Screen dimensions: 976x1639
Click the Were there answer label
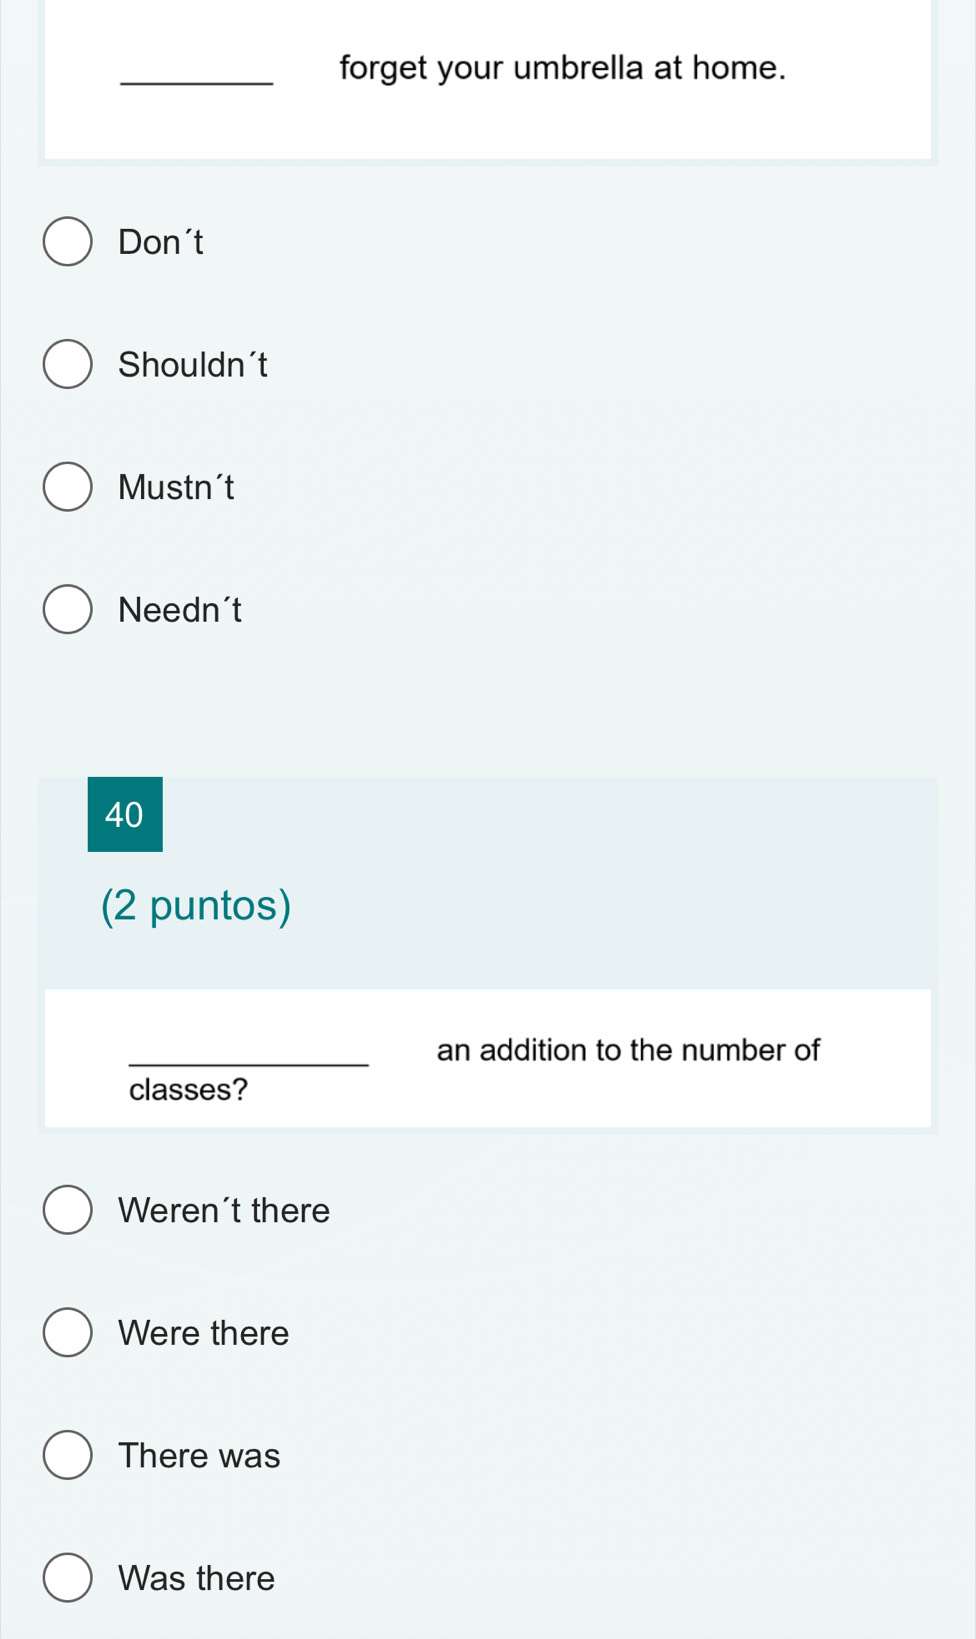click(204, 1333)
